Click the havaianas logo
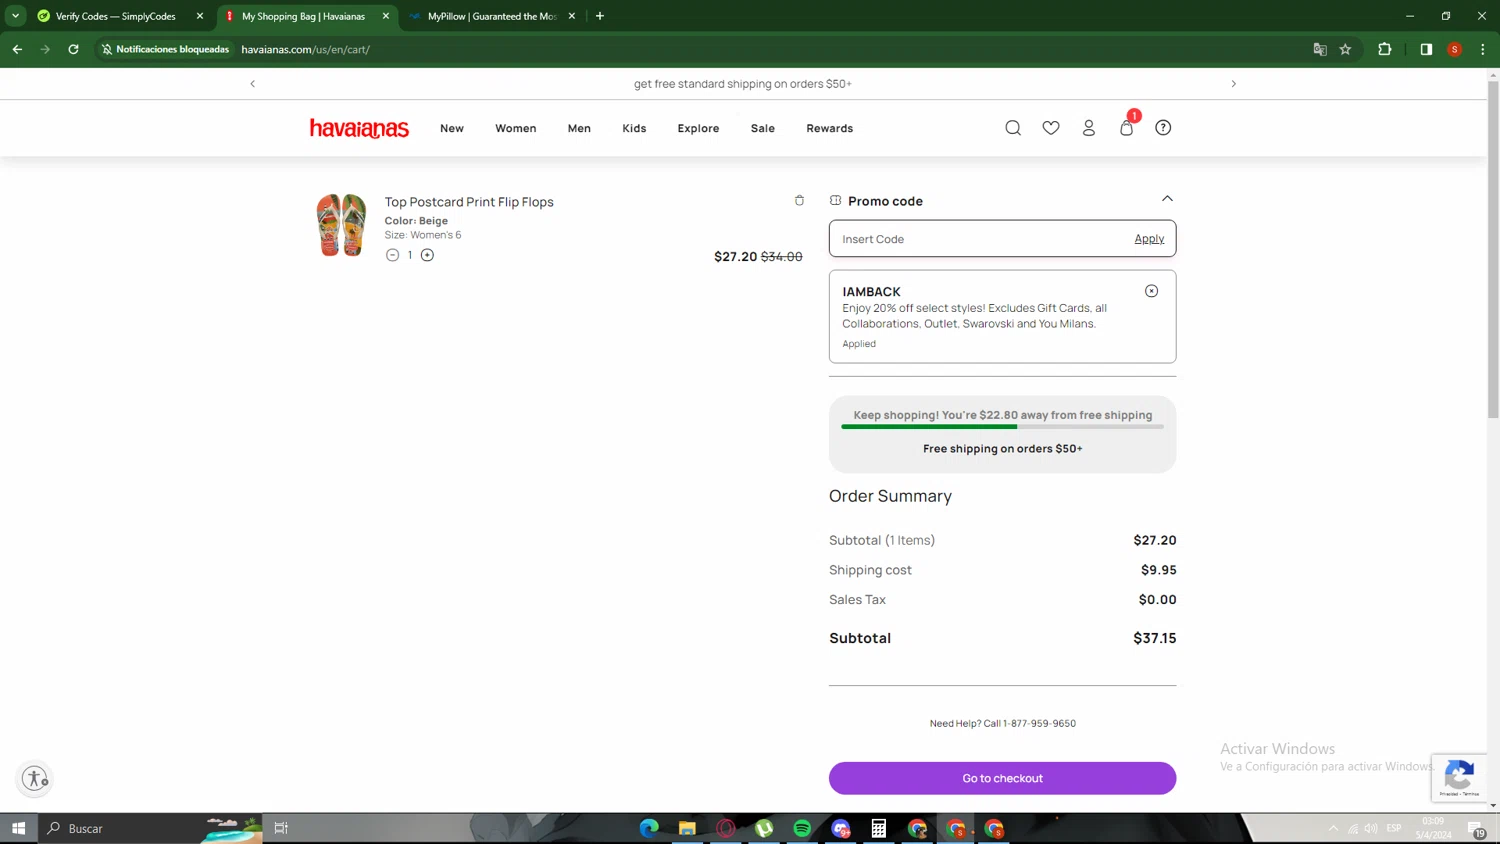 [359, 128]
